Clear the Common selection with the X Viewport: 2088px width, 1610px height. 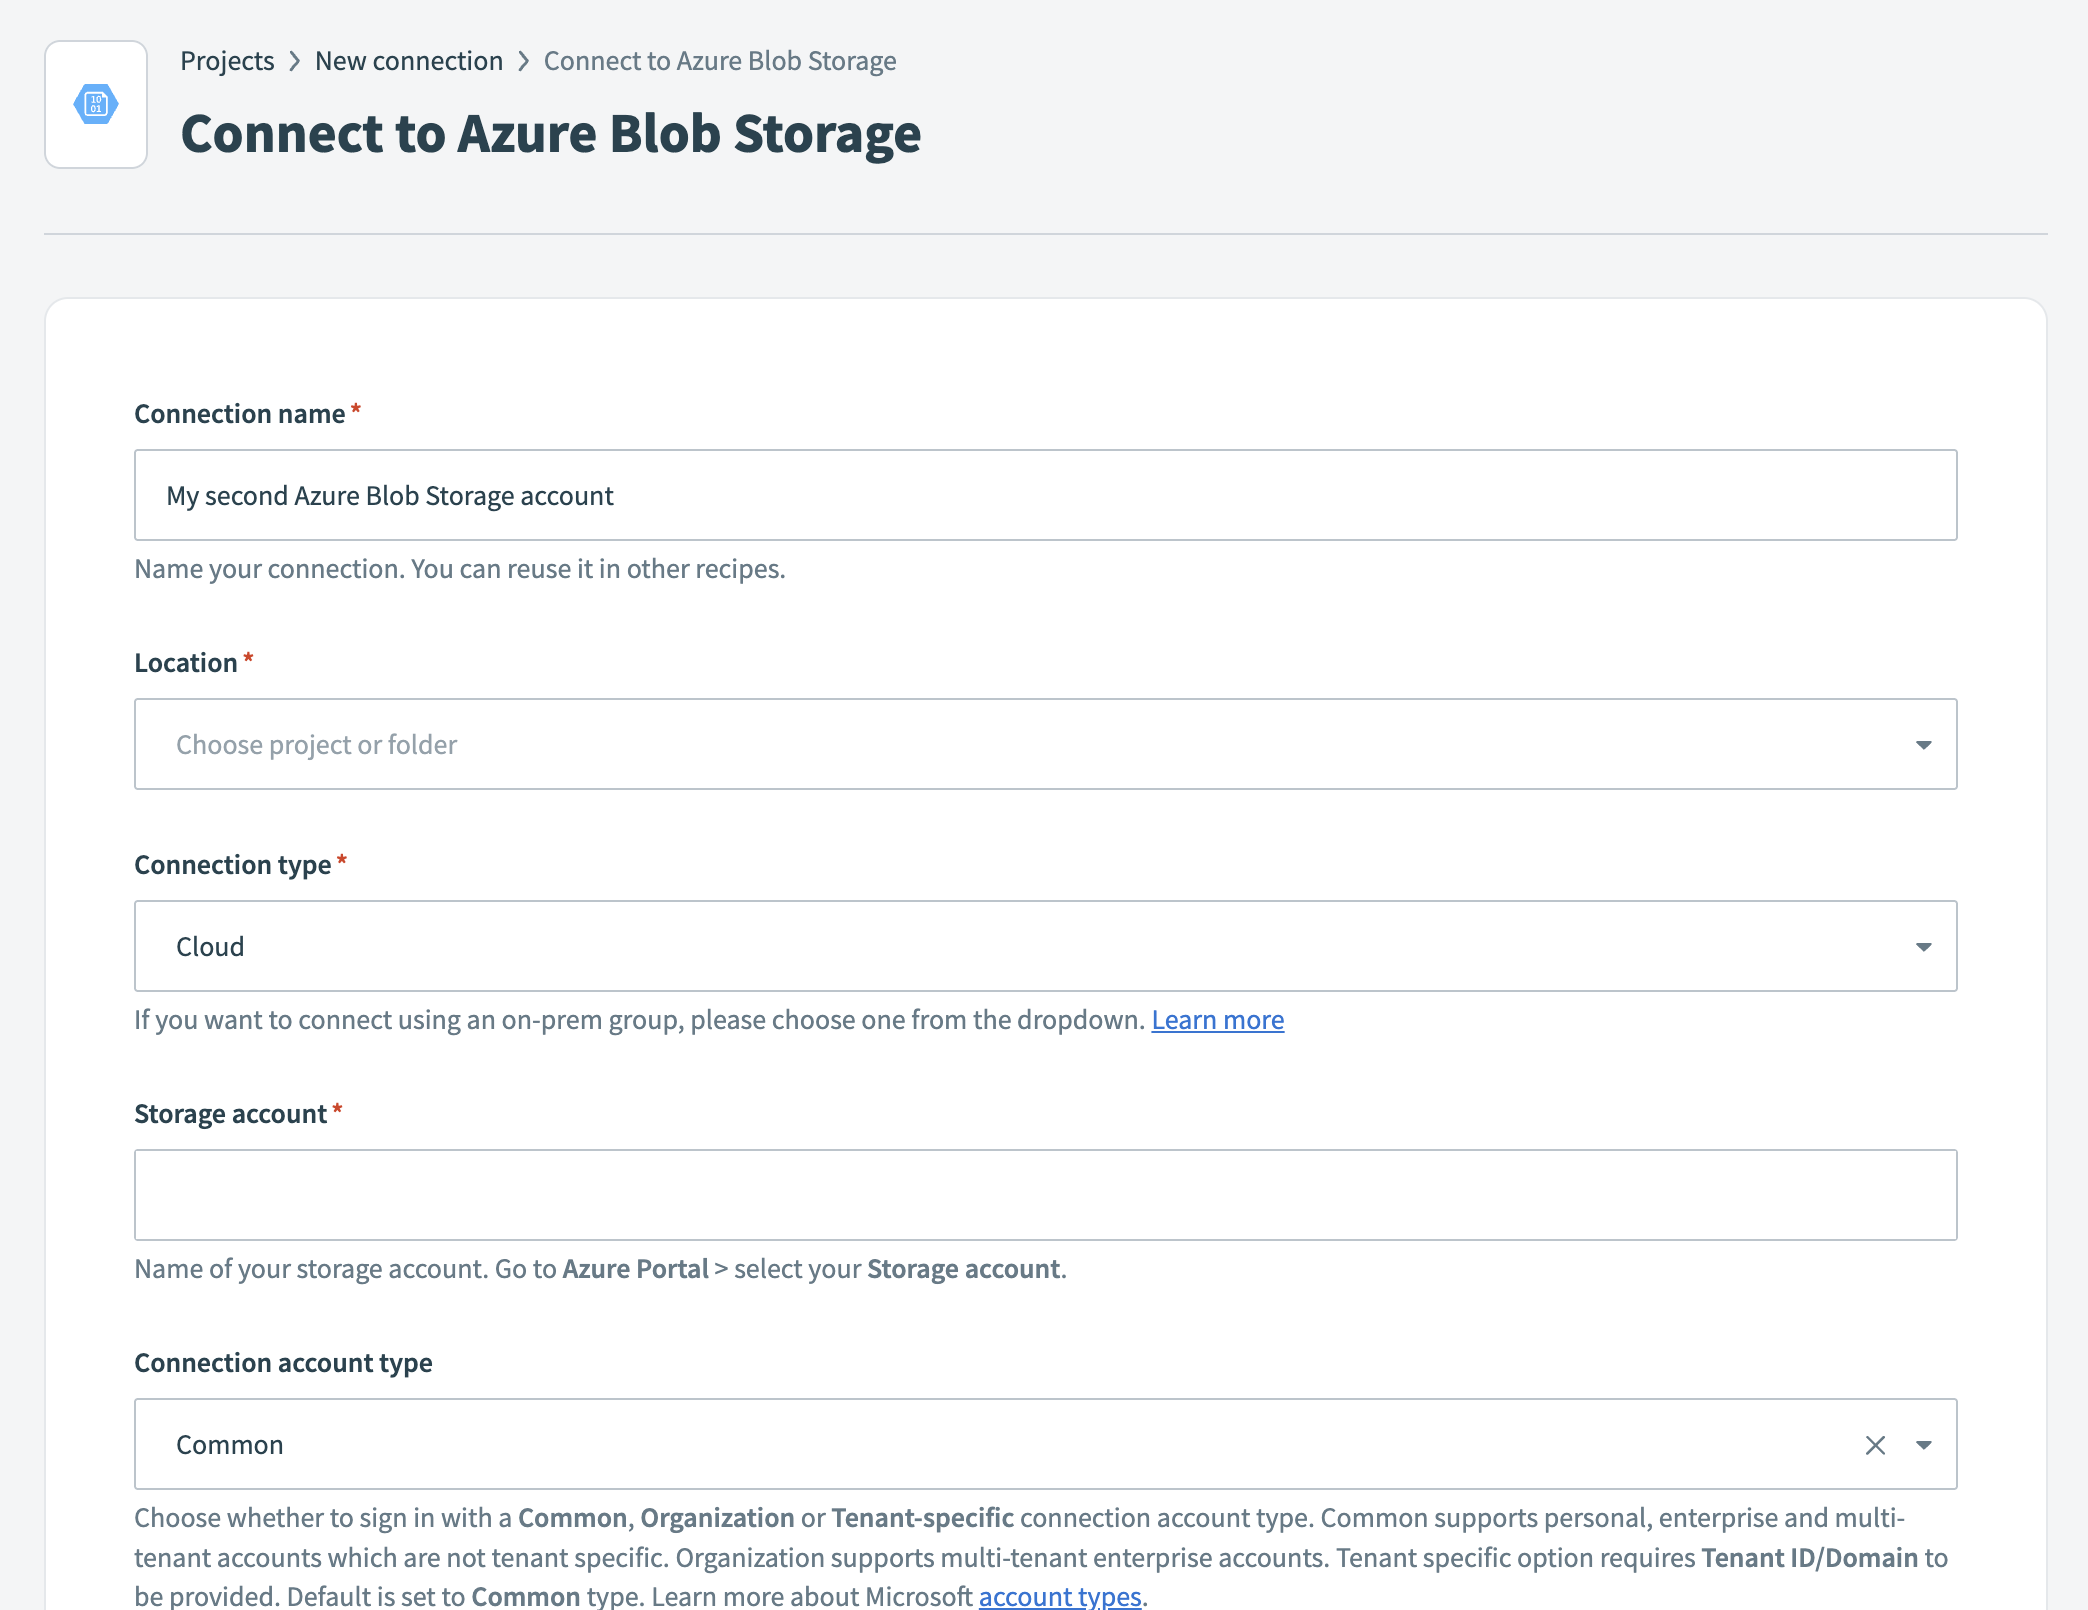tap(1875, 1444)
